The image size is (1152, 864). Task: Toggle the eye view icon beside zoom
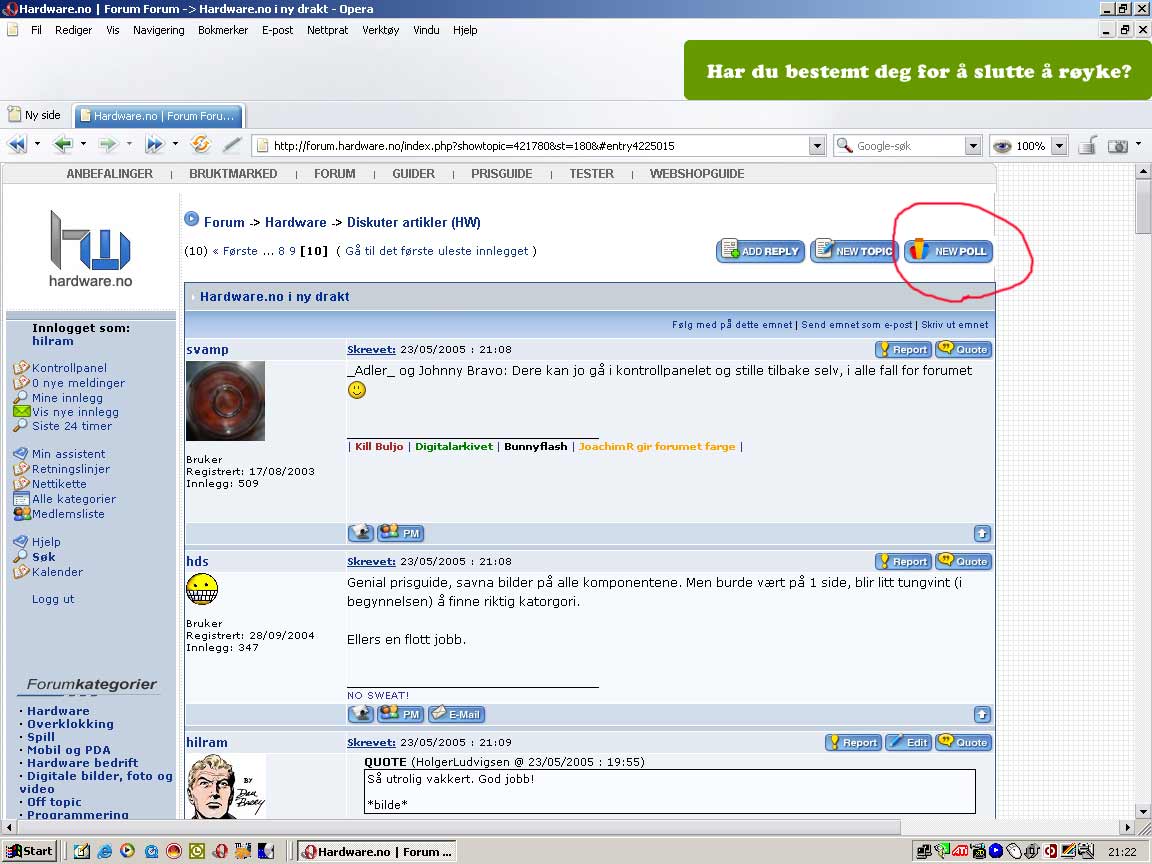(x=1001, y=146)
